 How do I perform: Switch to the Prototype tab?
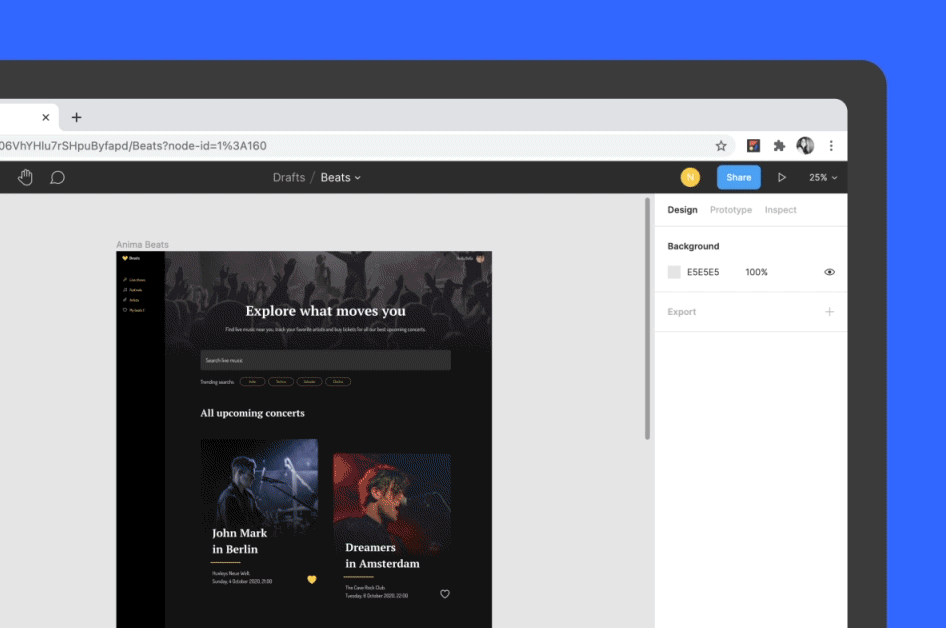pyautogui.click(x=731, y=210)
